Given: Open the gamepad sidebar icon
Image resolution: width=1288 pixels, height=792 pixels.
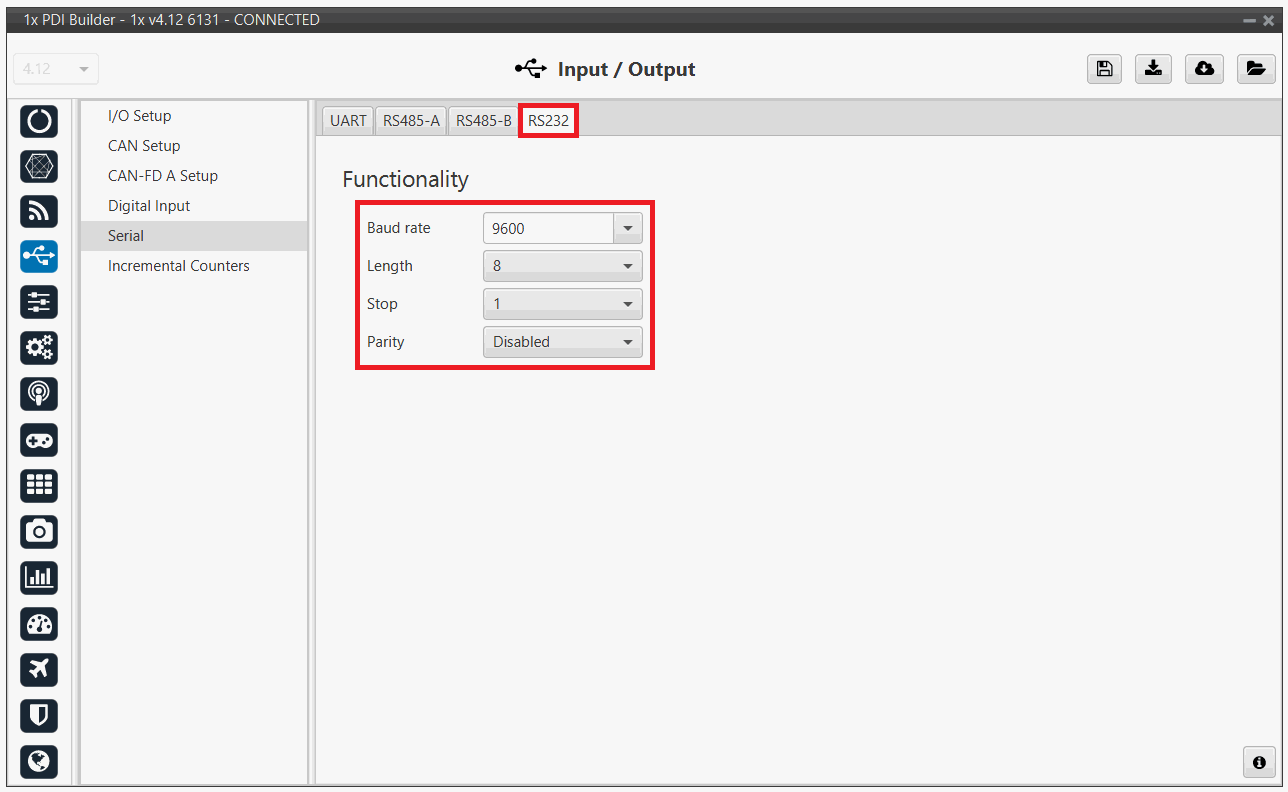Looking at the screenshot, I should pos(39,440).
